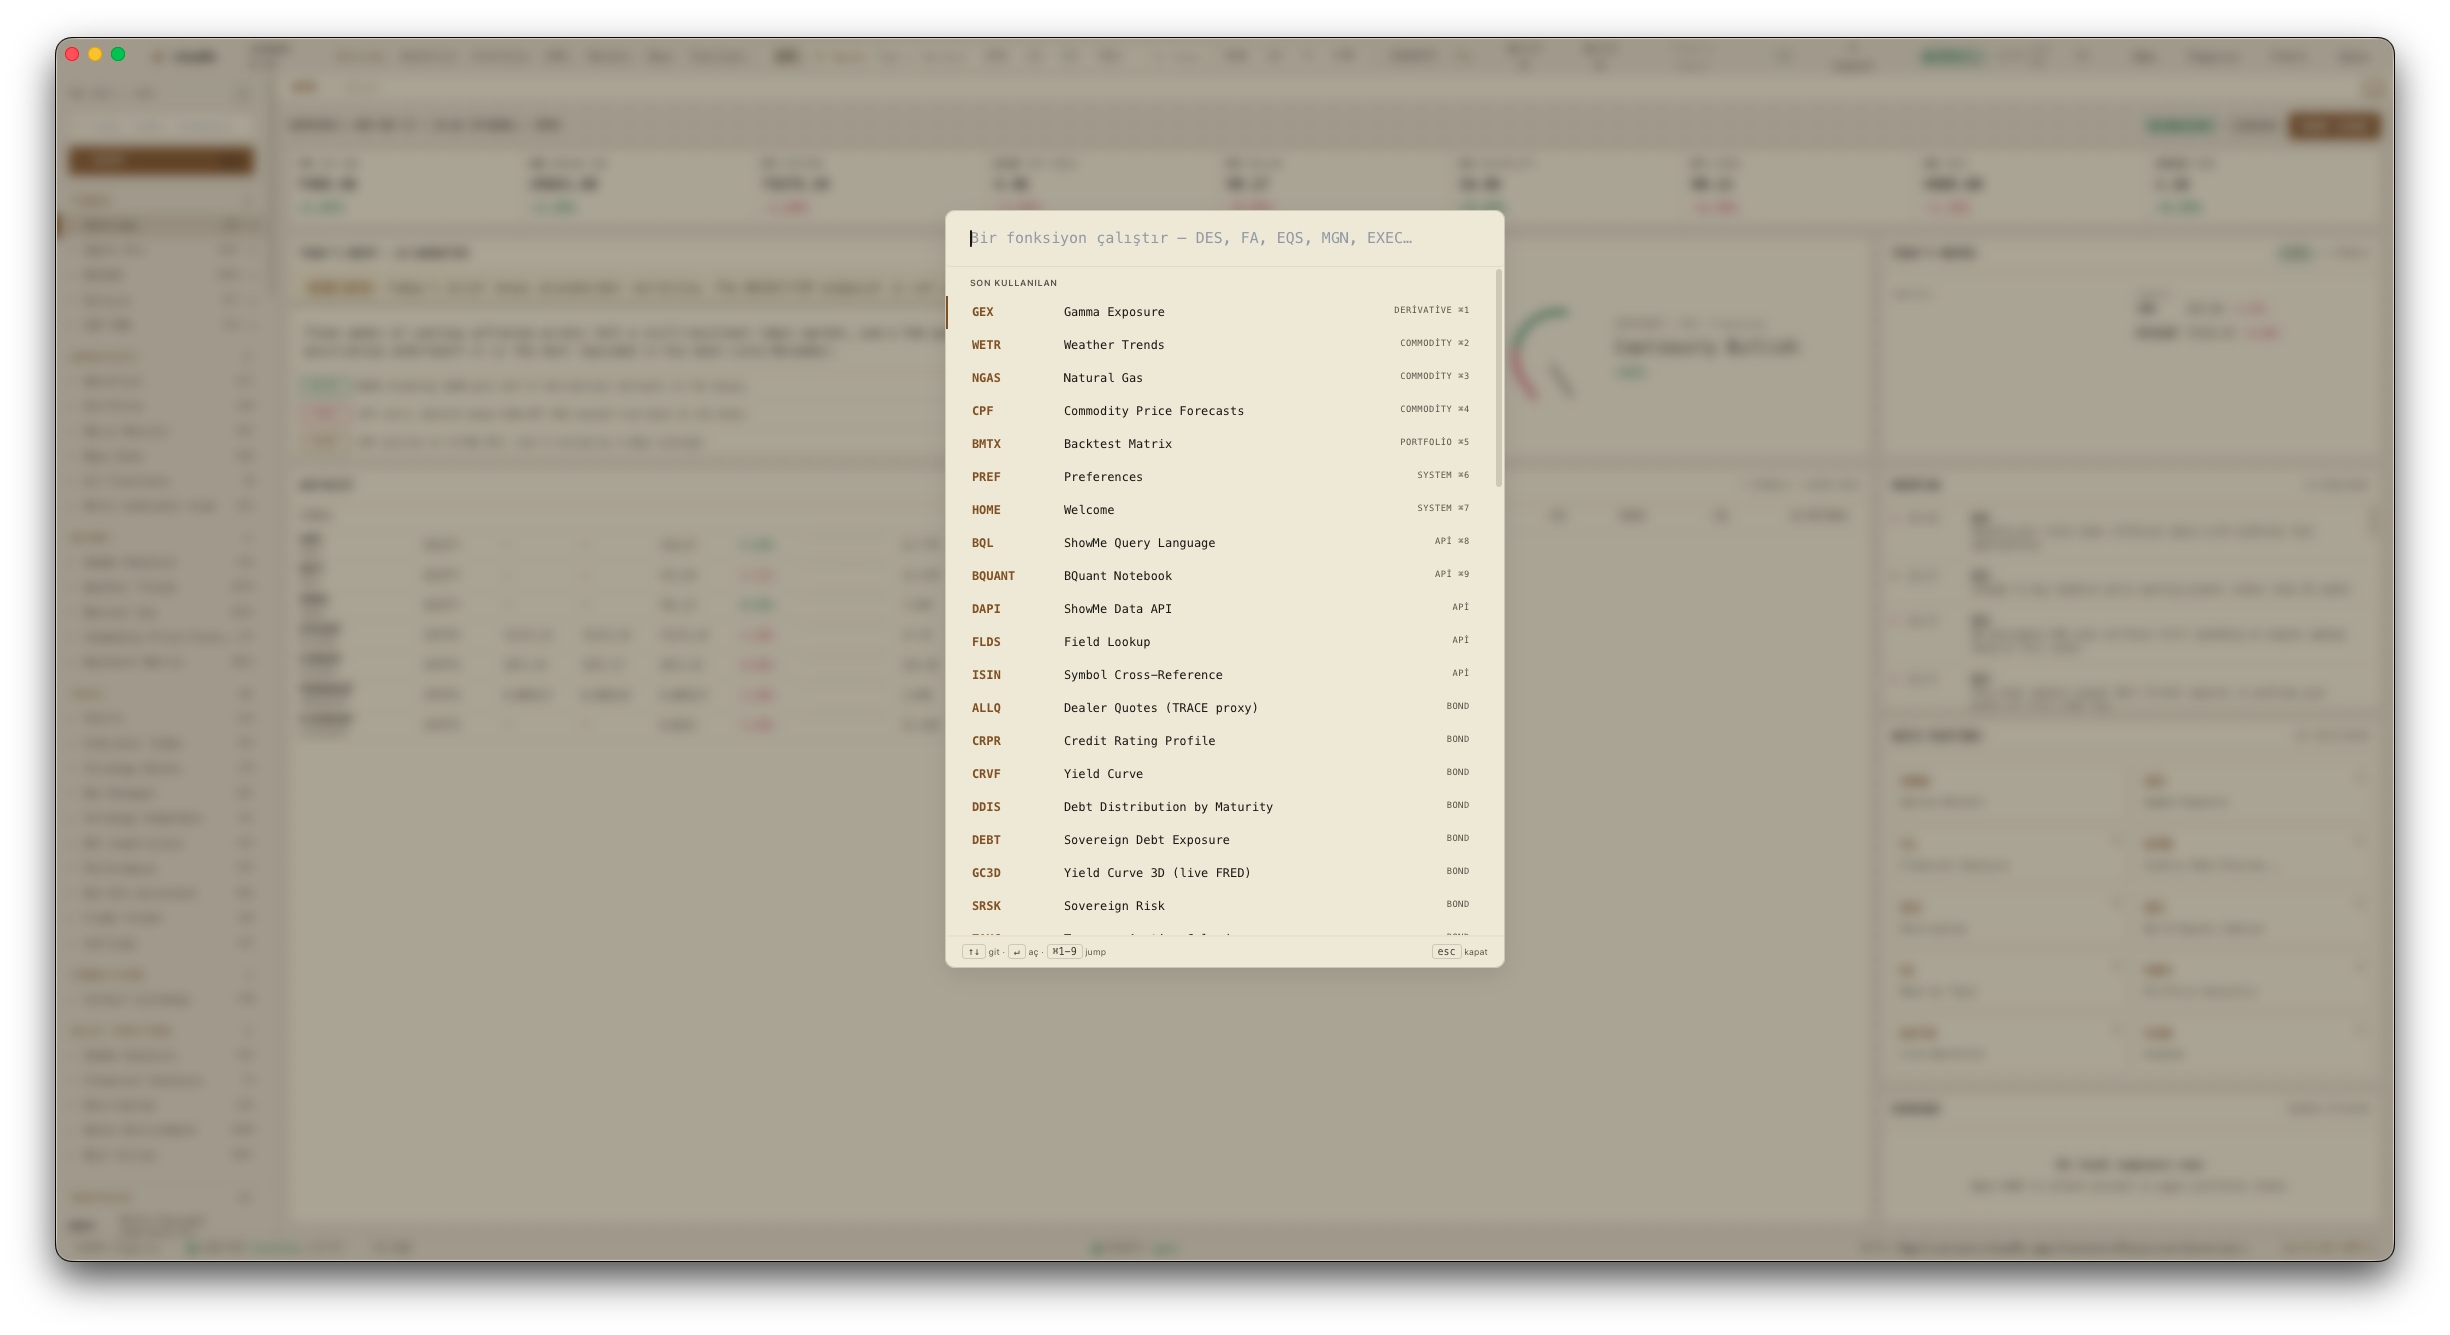Select HOME Welcome entry

pos(1220,510)
